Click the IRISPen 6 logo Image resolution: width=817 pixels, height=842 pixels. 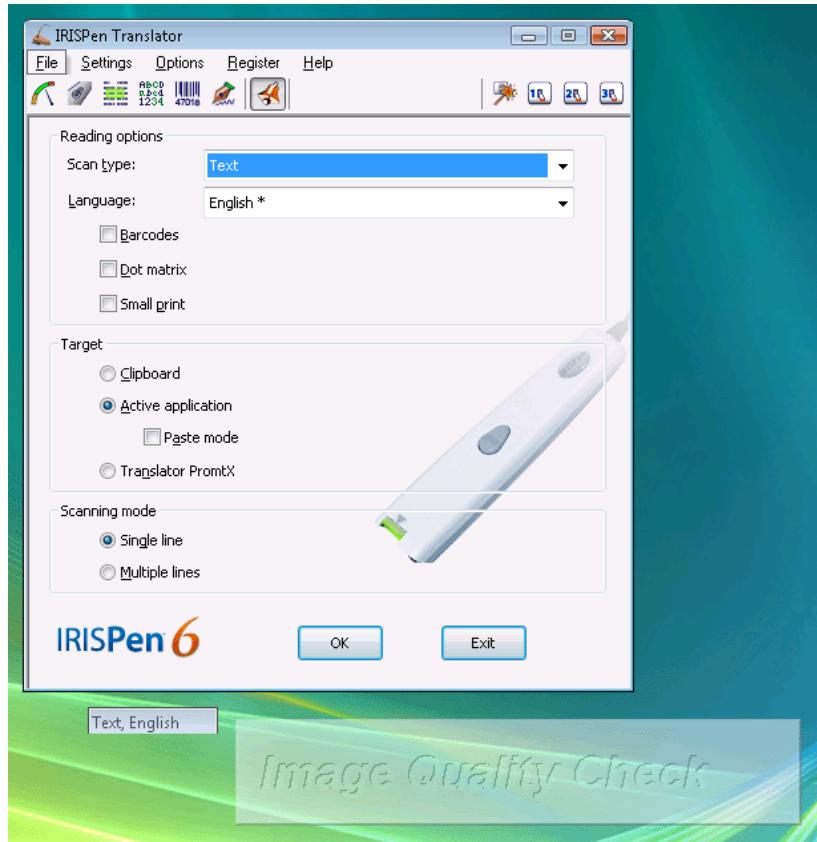coord(128,638)
